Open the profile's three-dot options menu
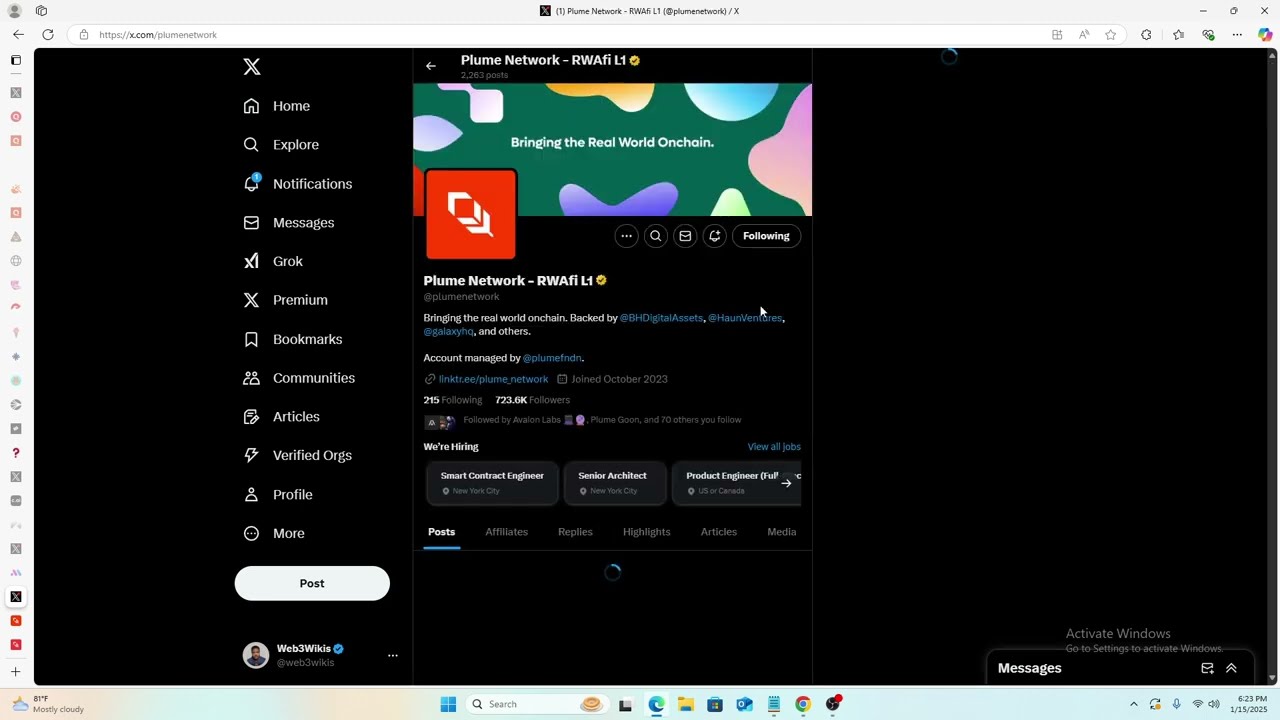Screen dimensions: 1280x720 (626, 236)
